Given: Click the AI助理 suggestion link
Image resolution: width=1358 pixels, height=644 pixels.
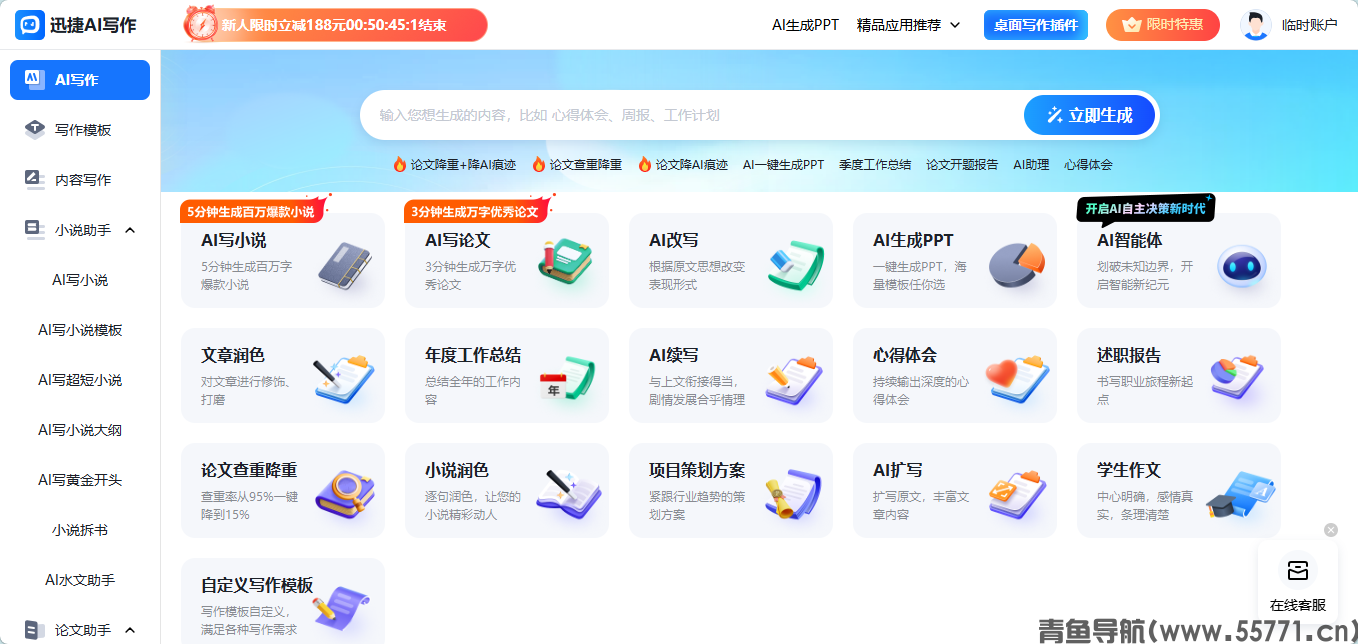Looking at the screenshot, I should (x=1031, y=165).
